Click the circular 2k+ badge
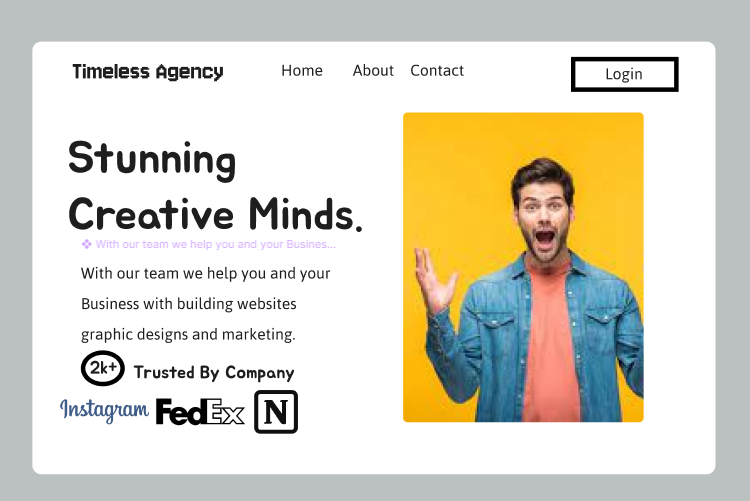Screen dimensions: 750x501 point(103,368)
